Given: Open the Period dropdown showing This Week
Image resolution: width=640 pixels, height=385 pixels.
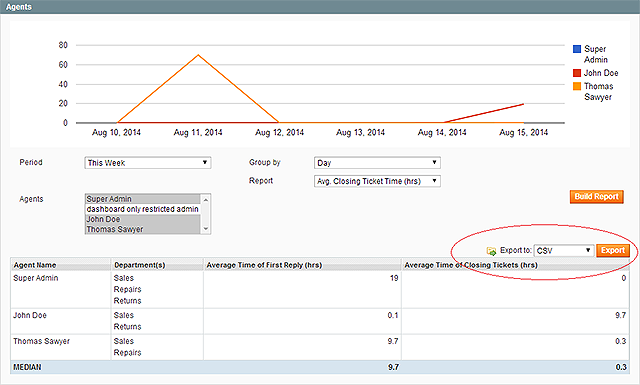Looking at the screenshot, I should pyautogui.click(x=148, y=163).
